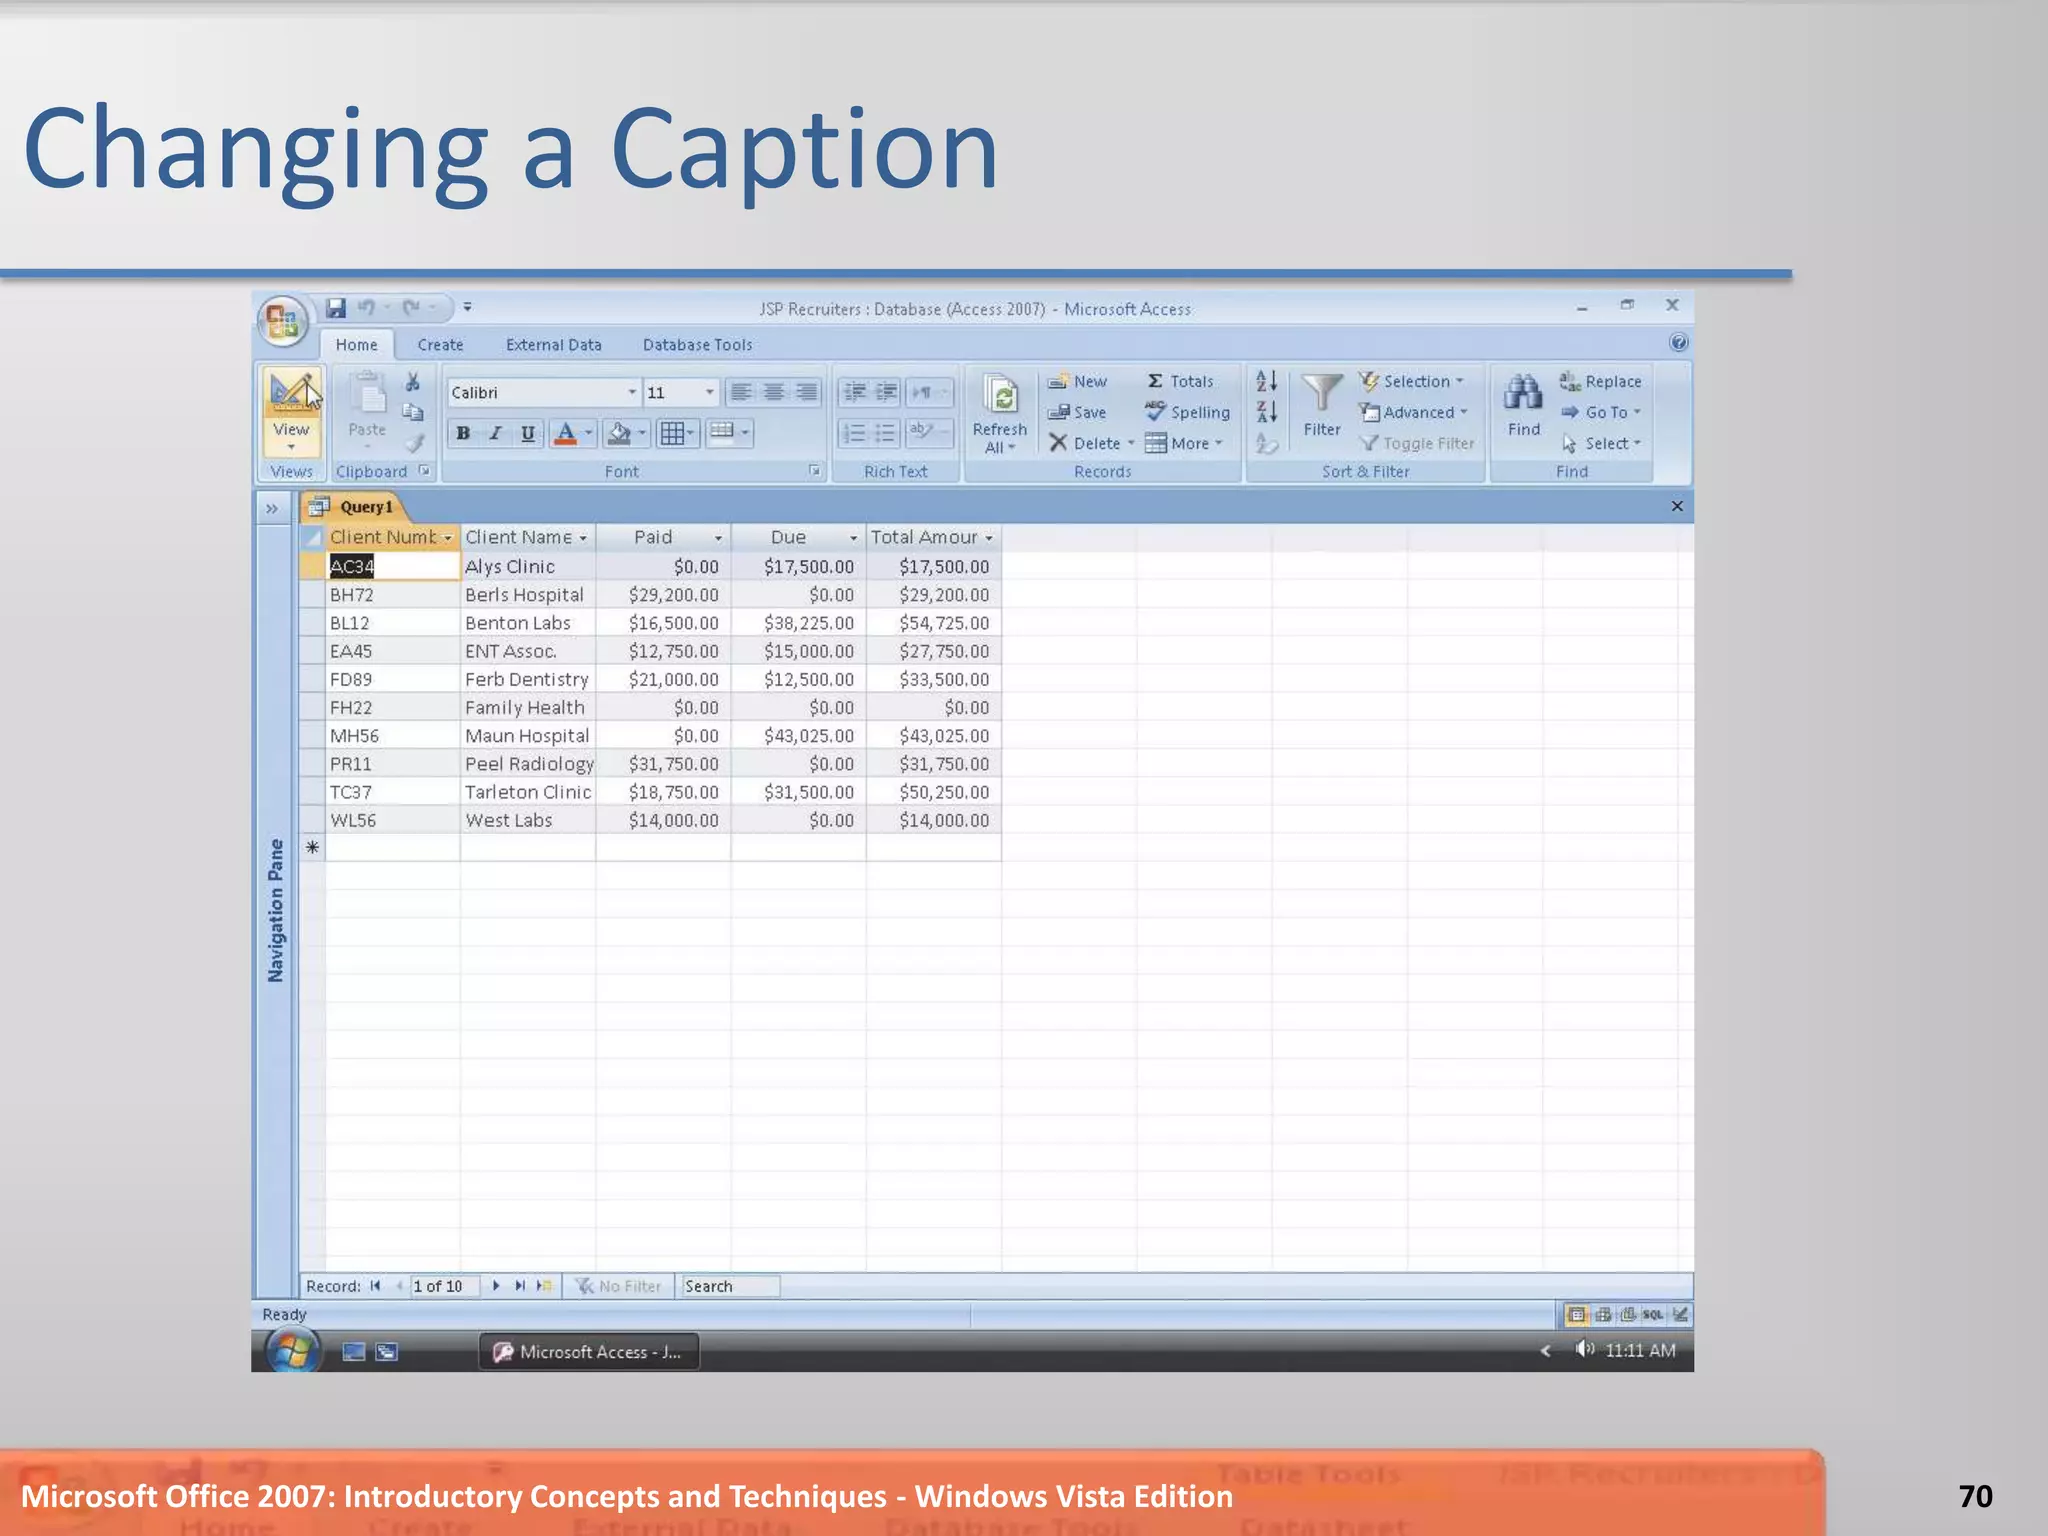Click the View design icon
Screen dimensions: 2048x1536
coord(291,393)
